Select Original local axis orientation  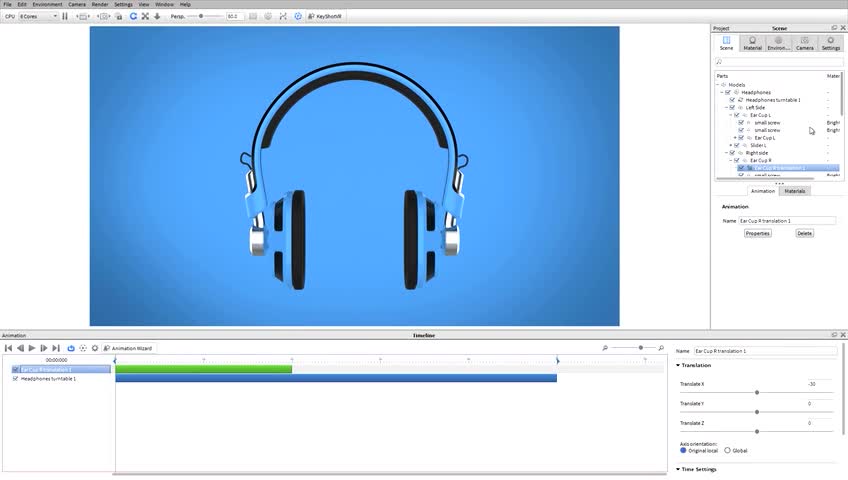point(683,450)
